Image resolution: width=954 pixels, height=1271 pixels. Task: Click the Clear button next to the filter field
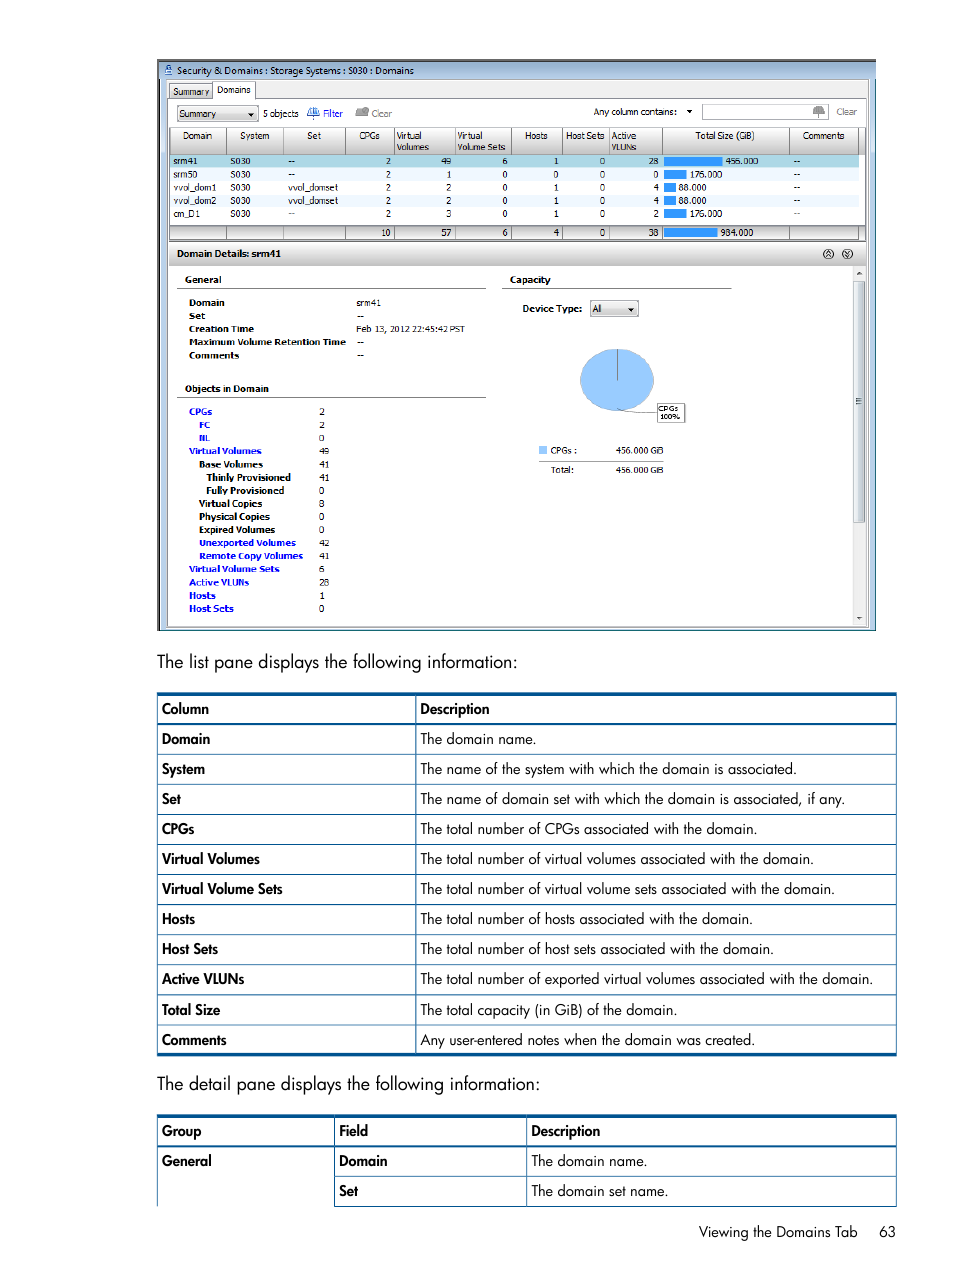tap(846, 112)
